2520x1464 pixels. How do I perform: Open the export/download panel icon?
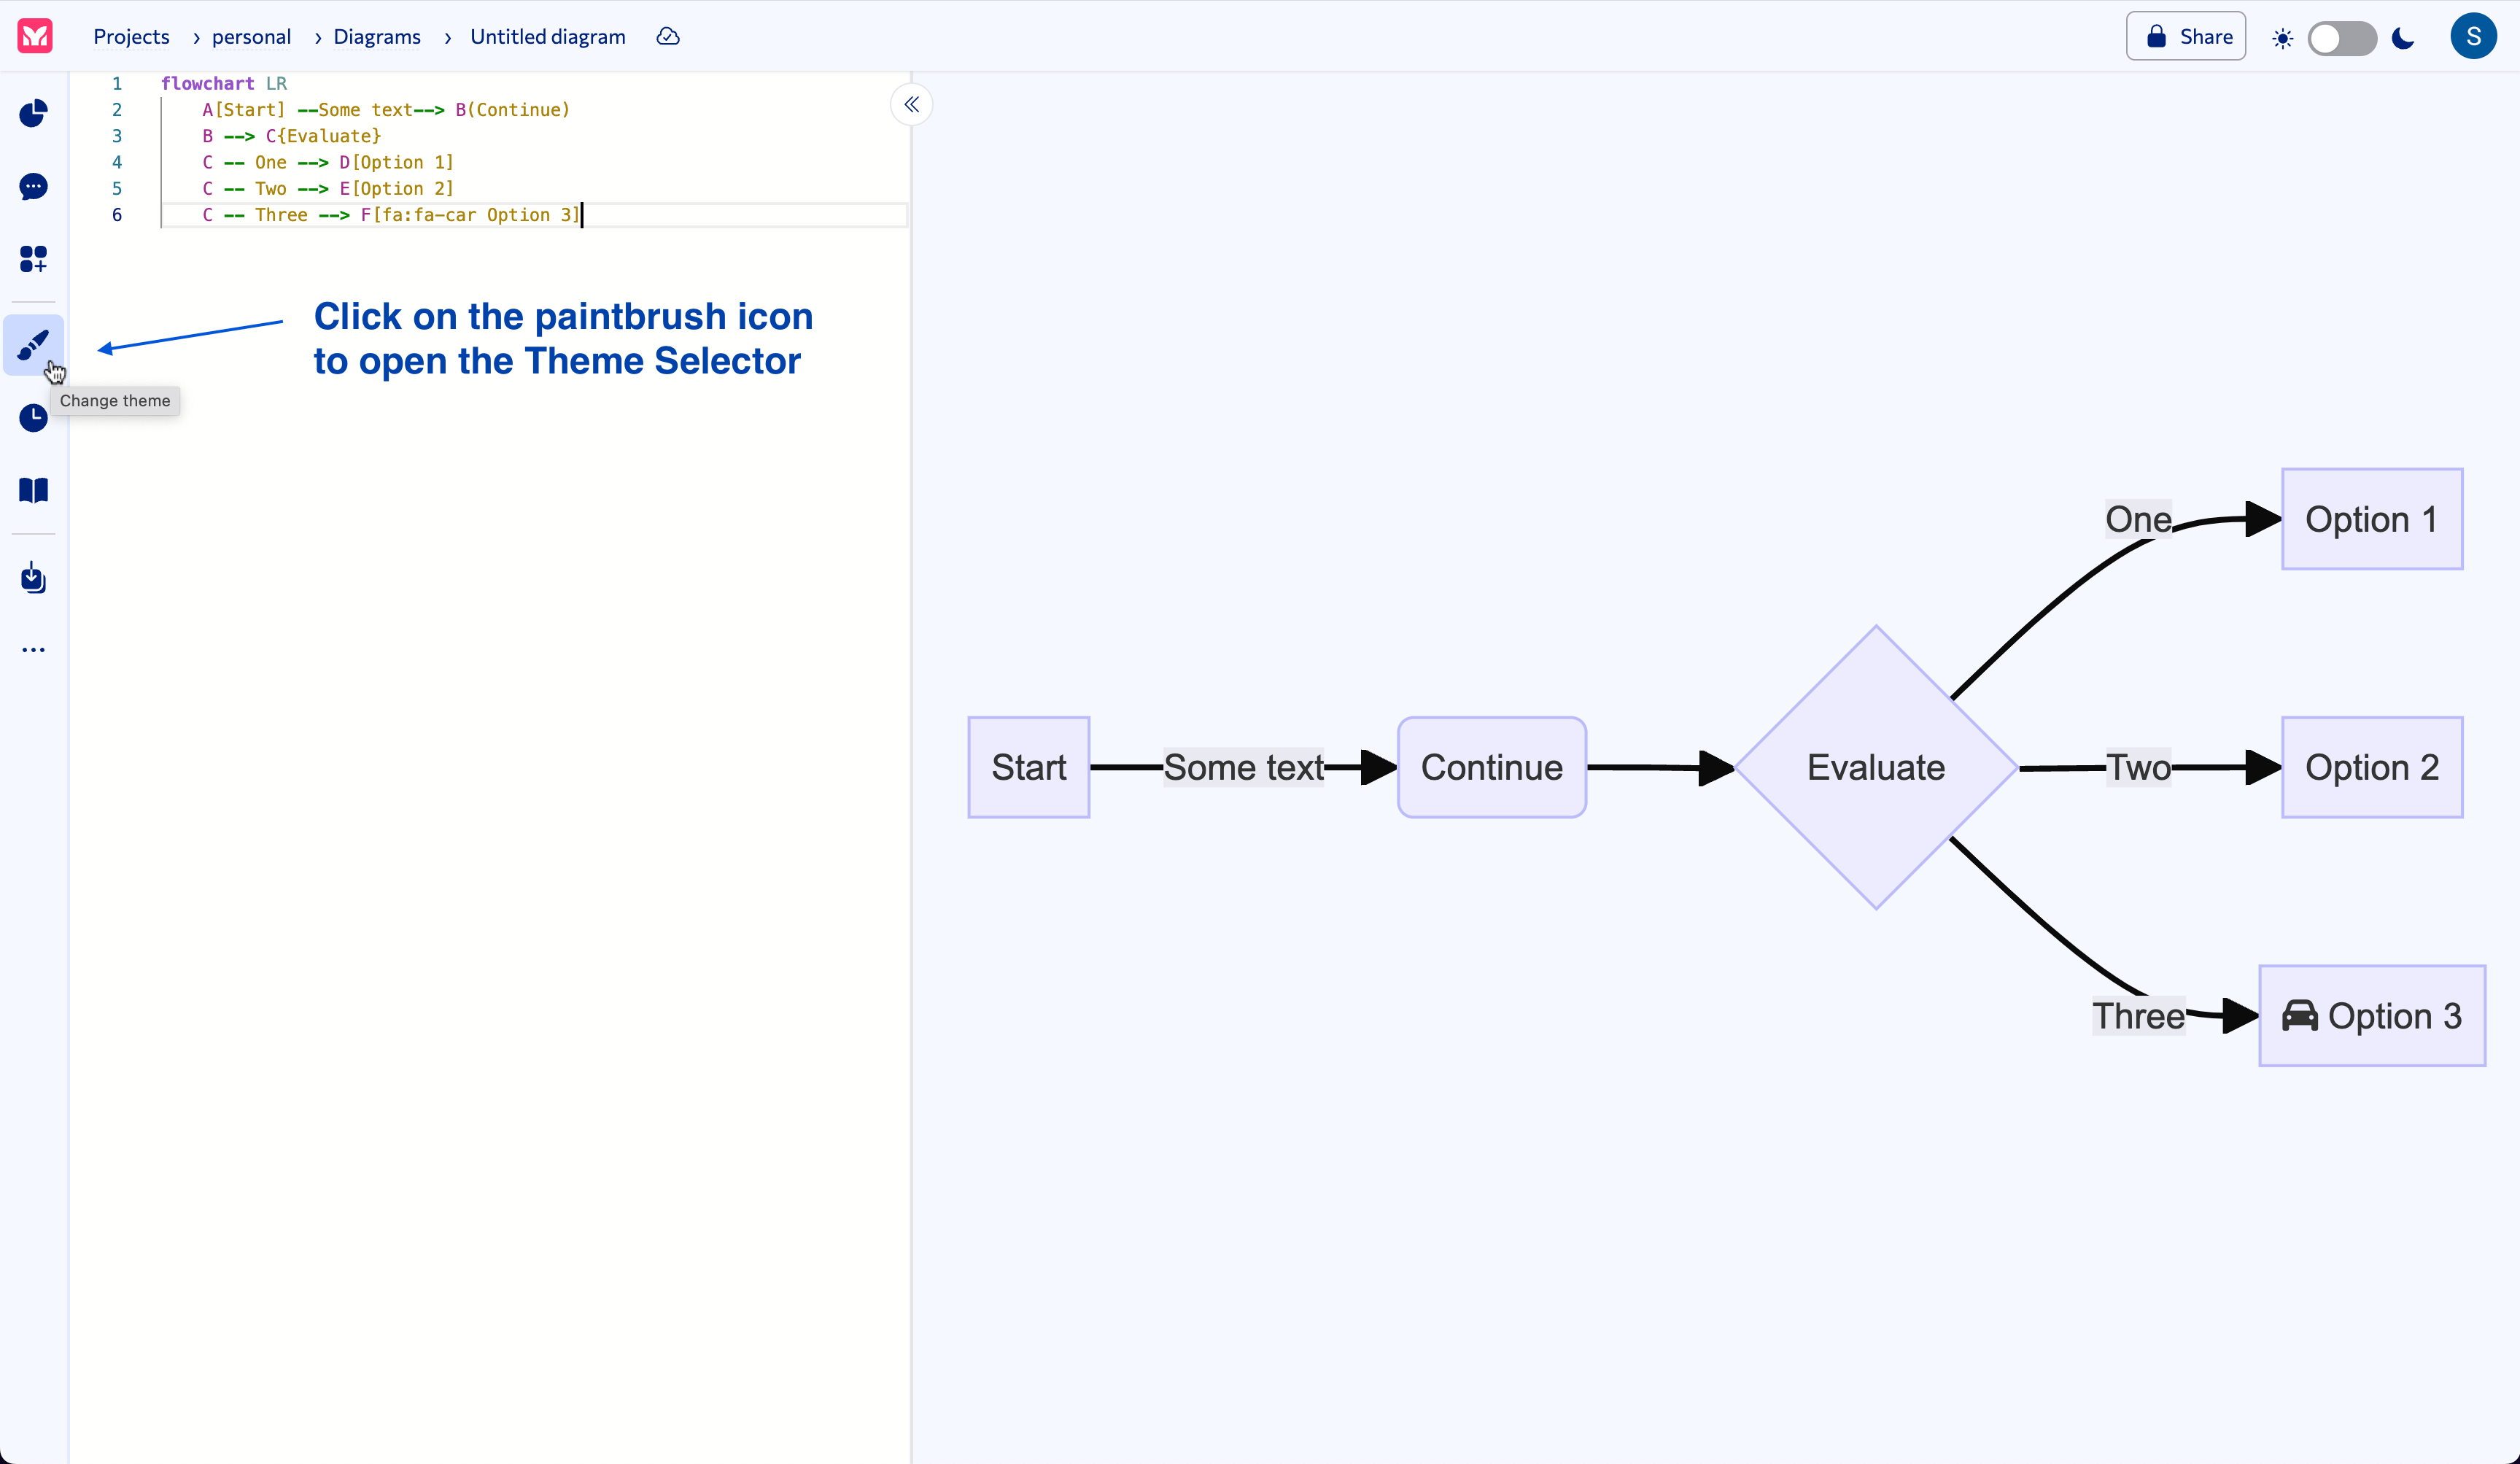(33, 578)
